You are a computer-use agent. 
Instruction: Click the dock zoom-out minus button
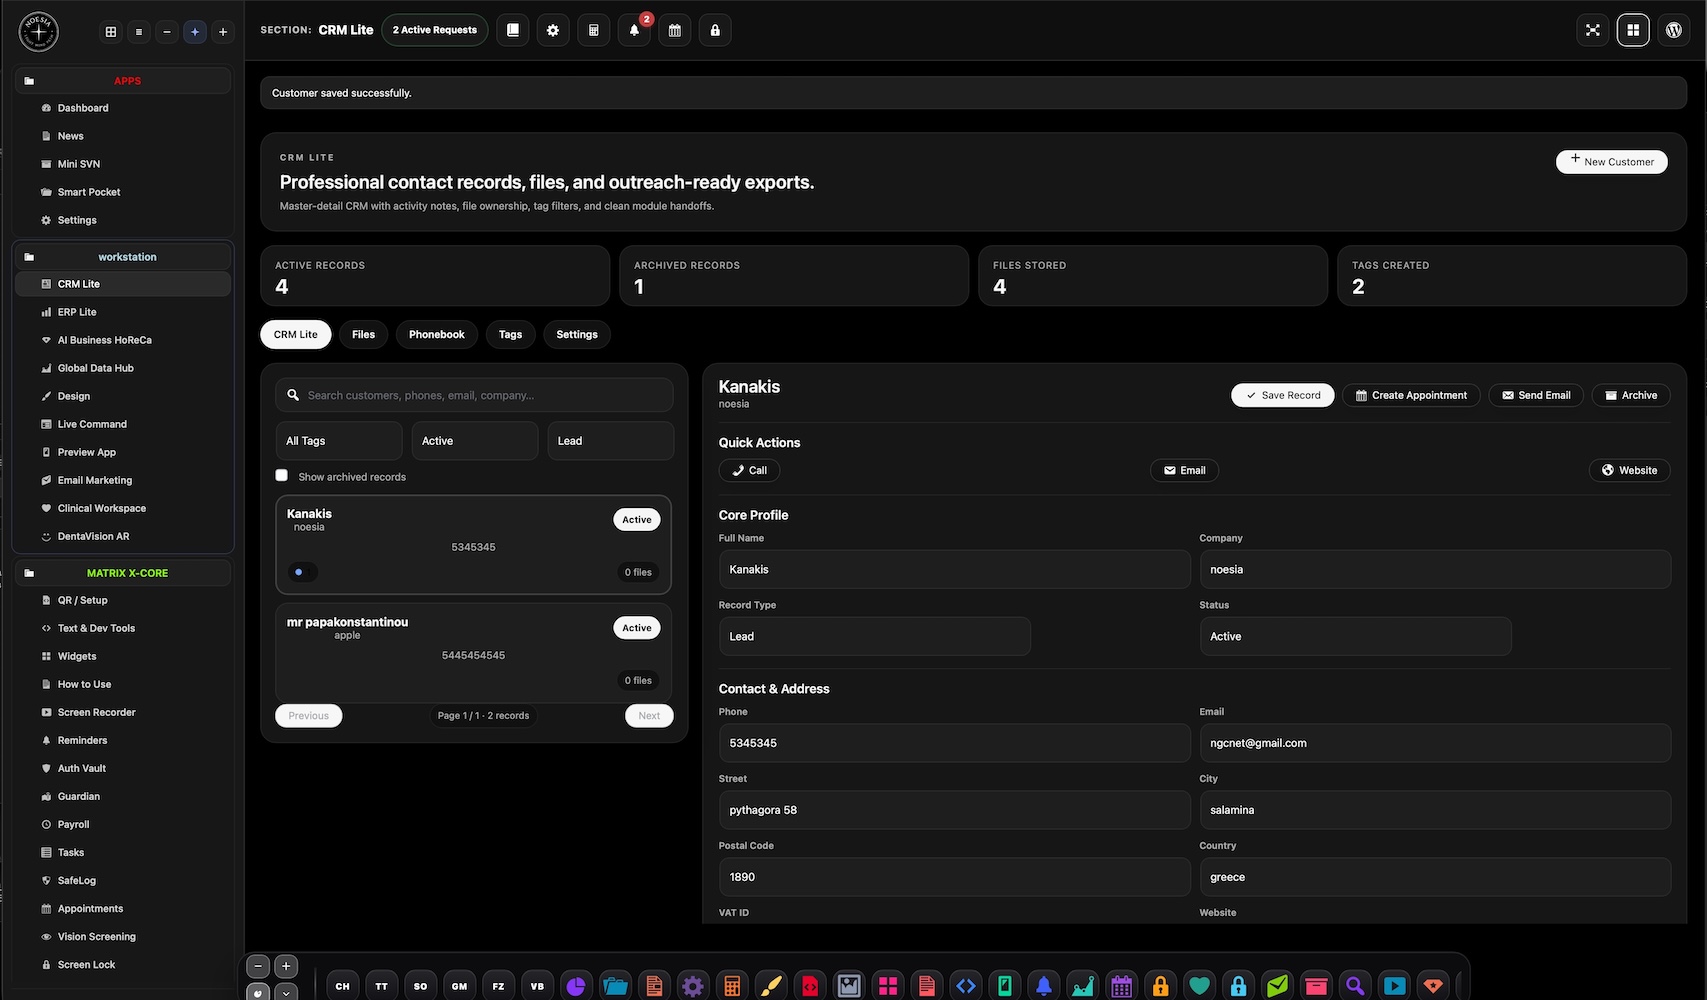click(259, 966)
